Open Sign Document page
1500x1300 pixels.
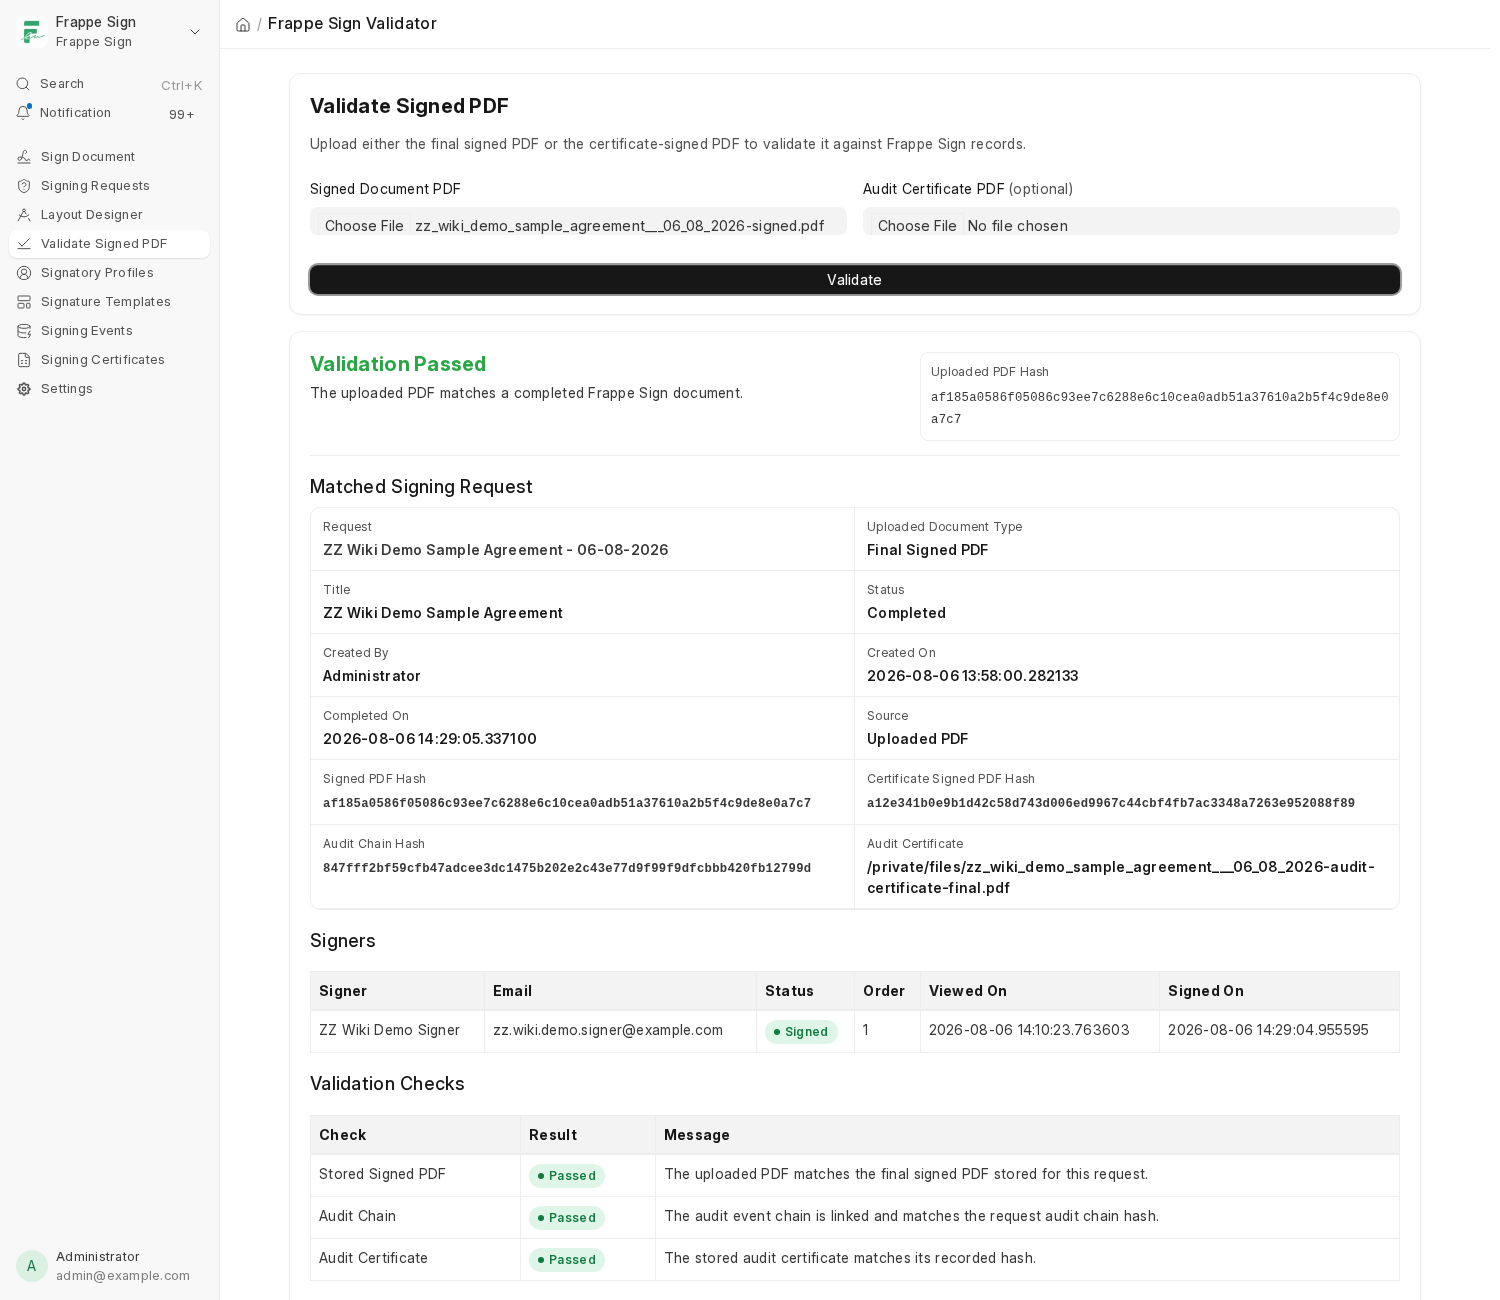pyautogui.click(x=110, y=157)
